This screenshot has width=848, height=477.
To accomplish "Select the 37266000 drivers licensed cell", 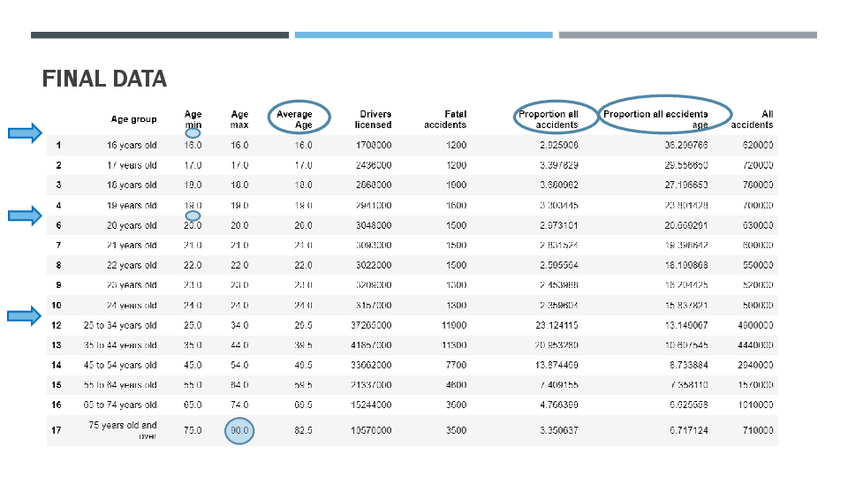I will [370, 325].
